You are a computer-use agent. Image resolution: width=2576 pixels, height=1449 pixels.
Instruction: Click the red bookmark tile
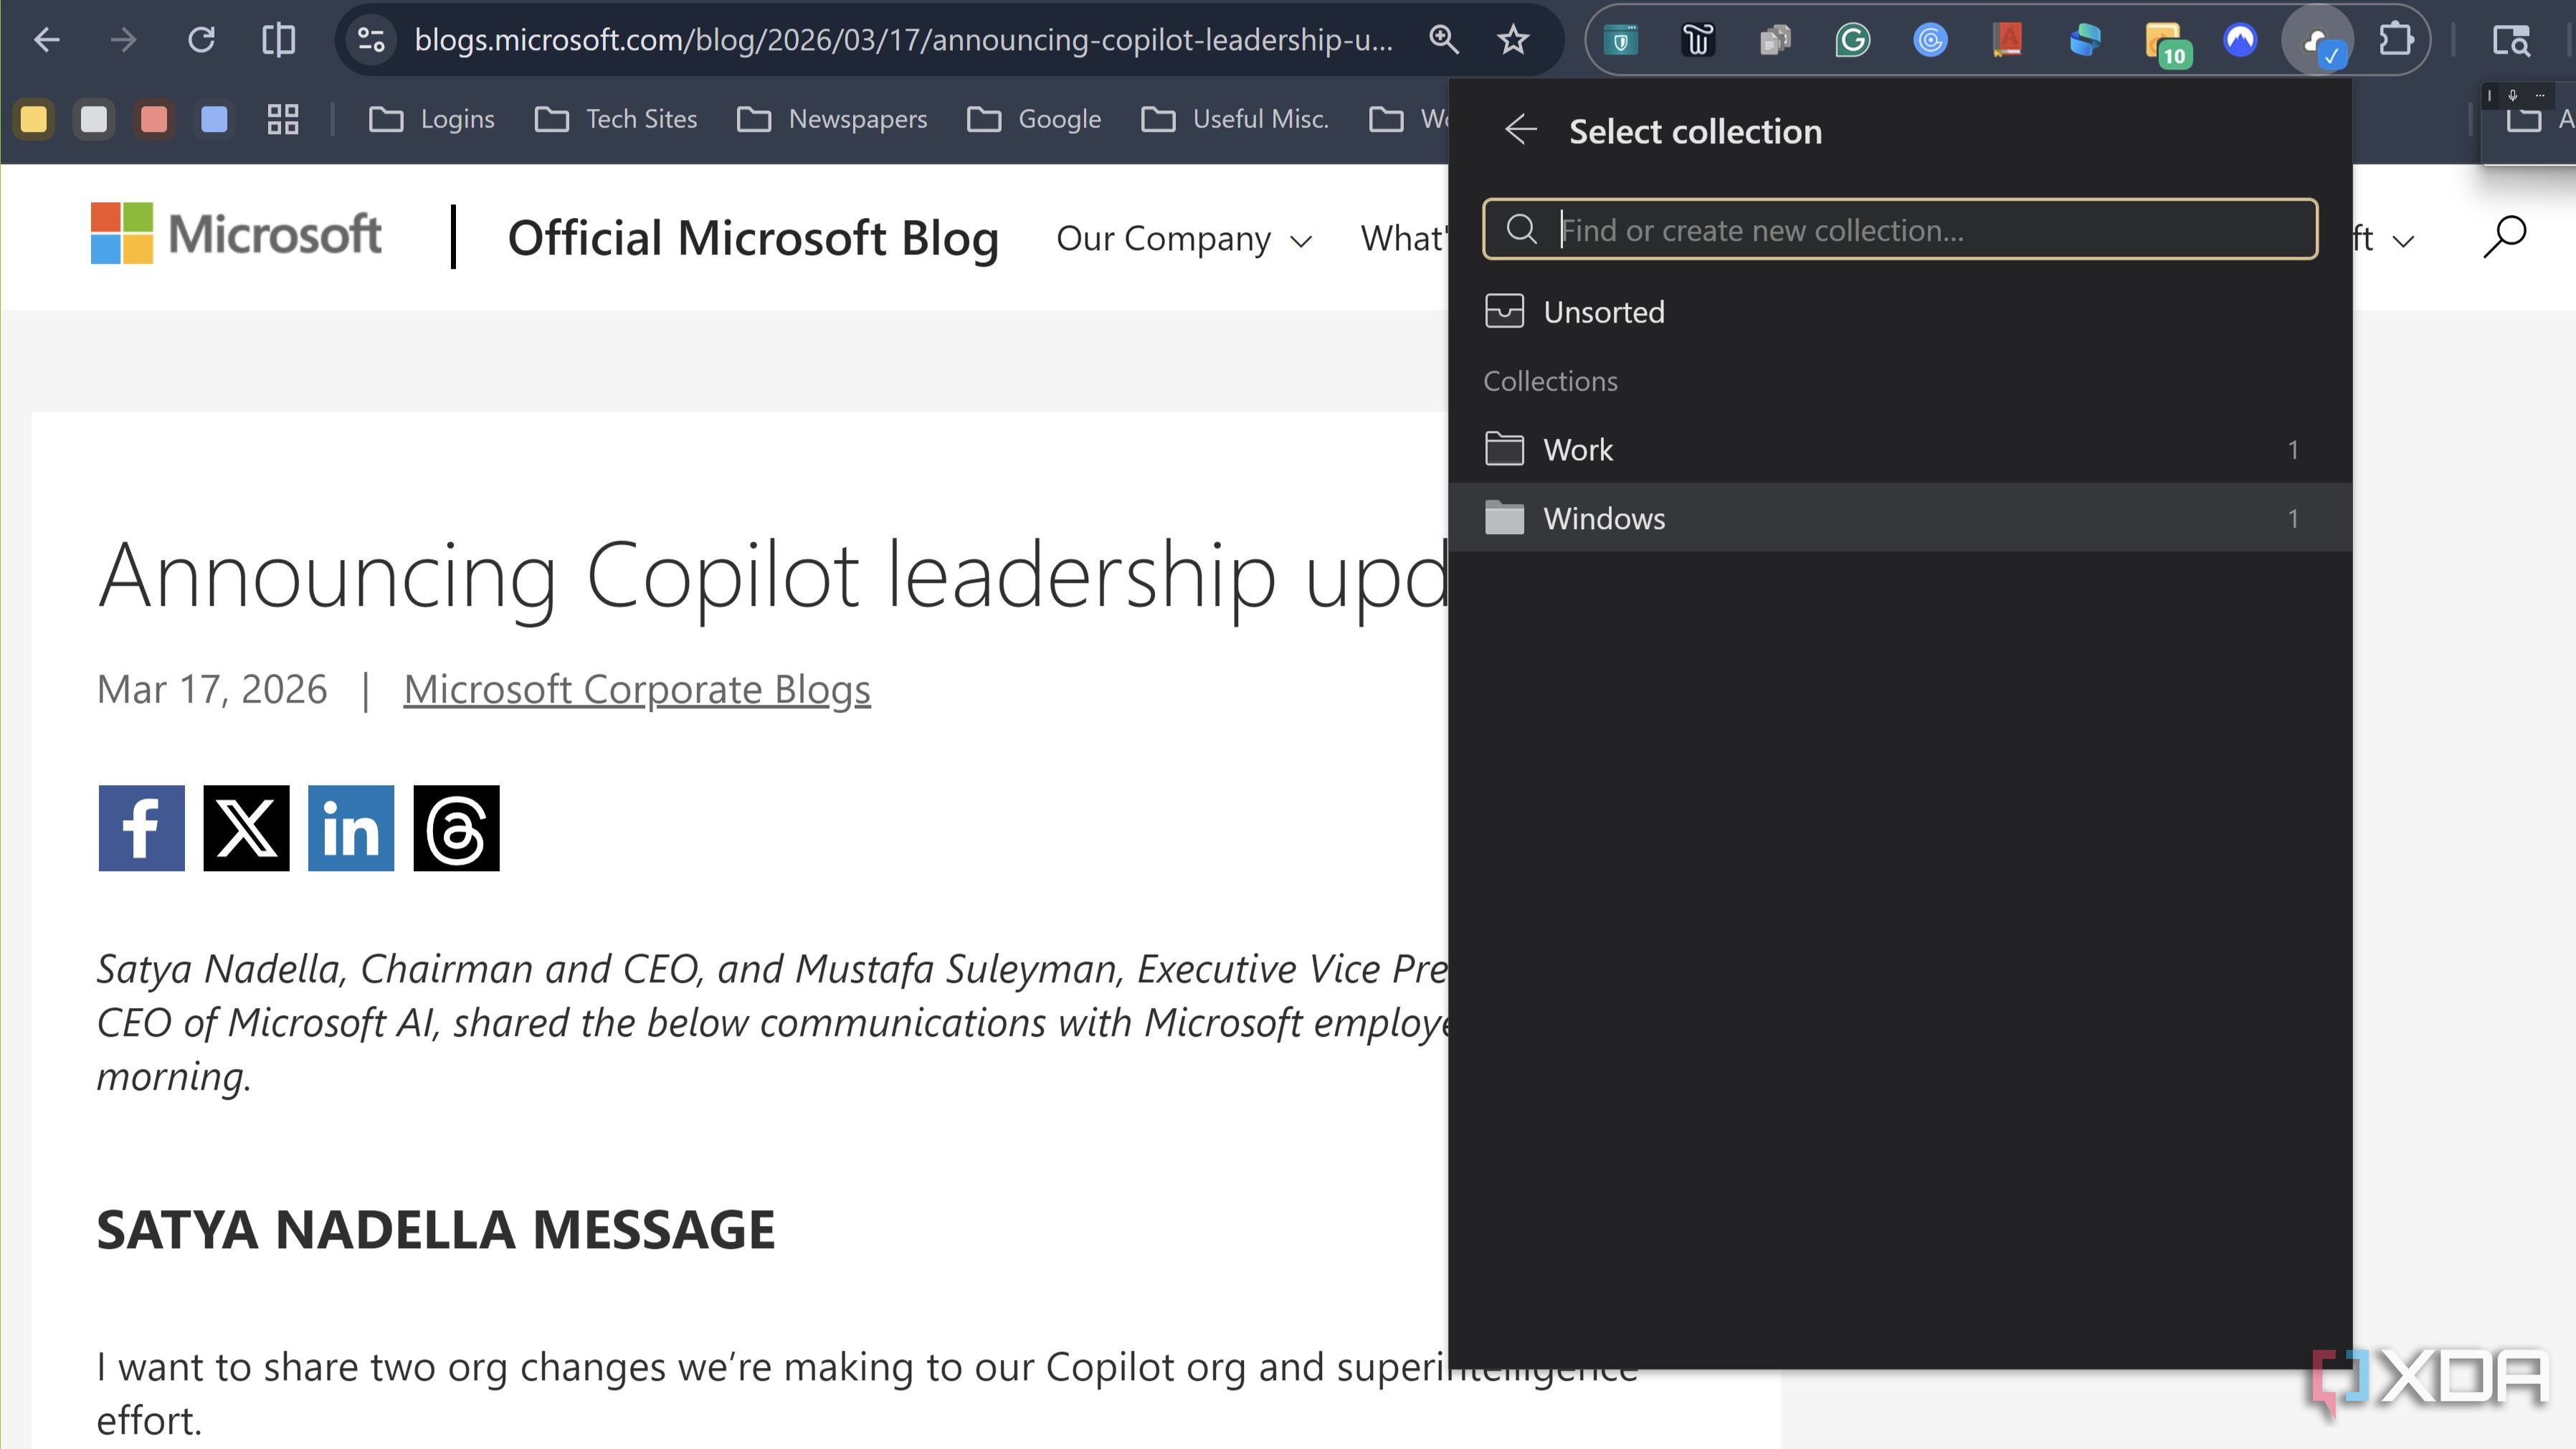pos(154,119)
